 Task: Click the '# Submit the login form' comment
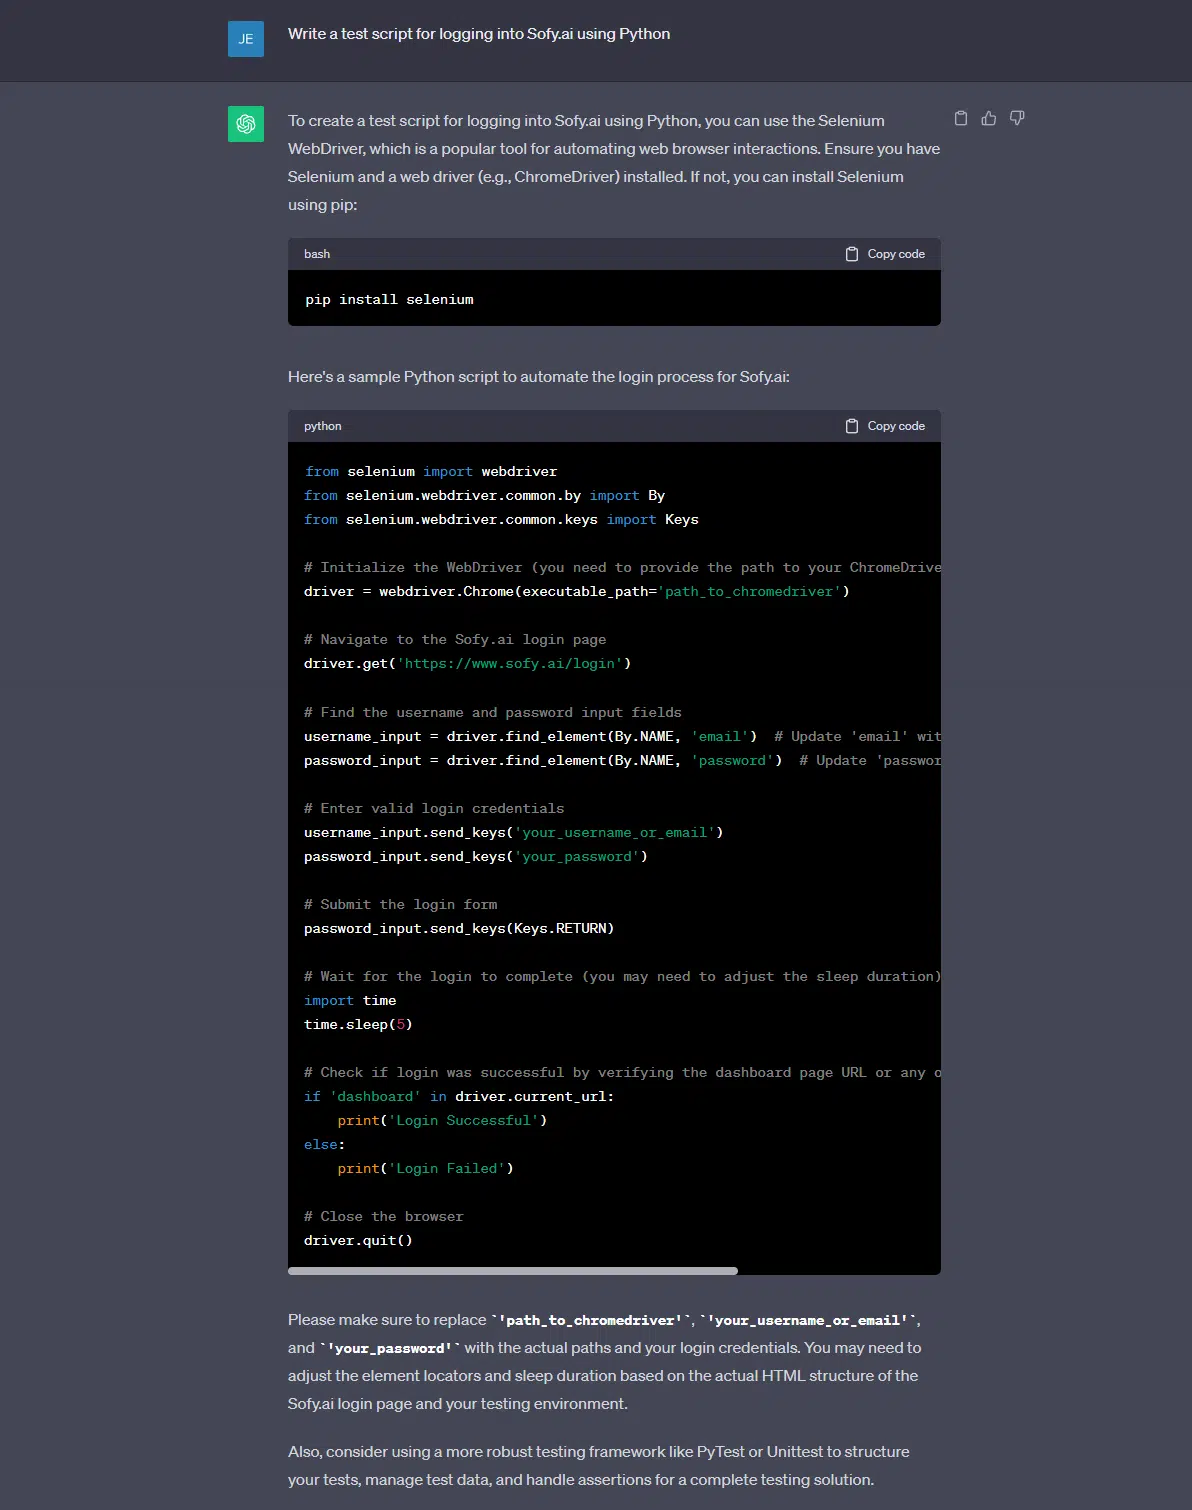400,905
